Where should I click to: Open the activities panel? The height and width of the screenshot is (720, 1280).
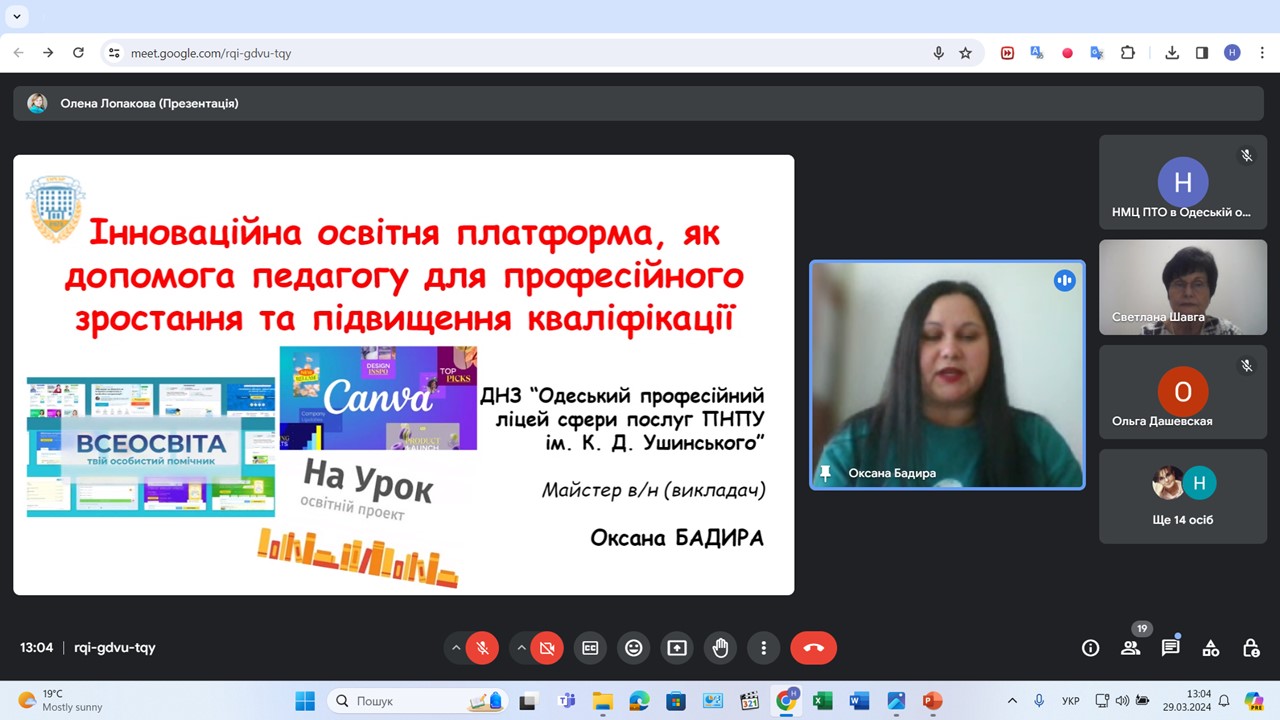click(1210, 648)
